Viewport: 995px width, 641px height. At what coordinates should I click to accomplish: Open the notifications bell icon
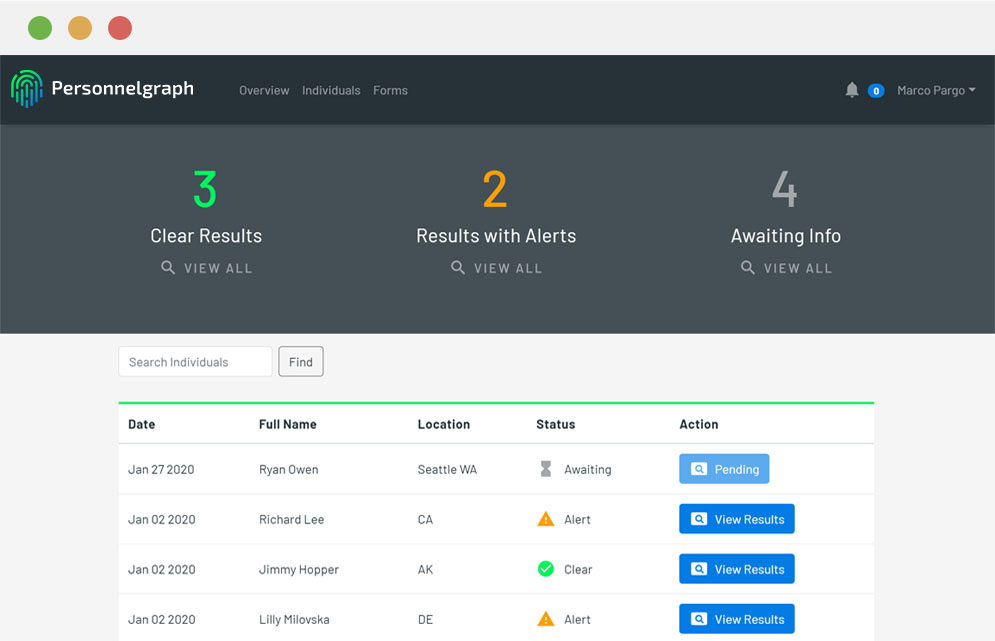pyautogui.click(x=852, y=90)
